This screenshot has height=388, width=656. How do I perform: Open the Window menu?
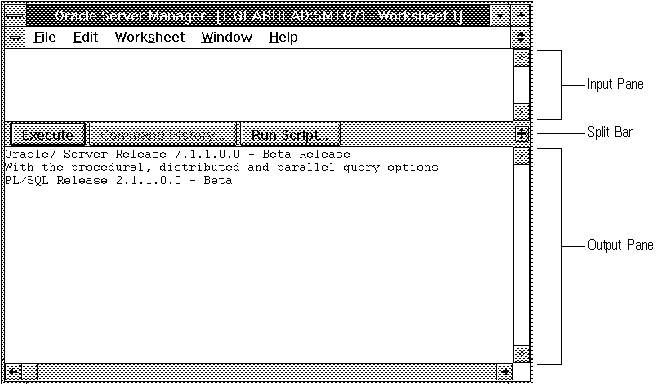[227, 37]
